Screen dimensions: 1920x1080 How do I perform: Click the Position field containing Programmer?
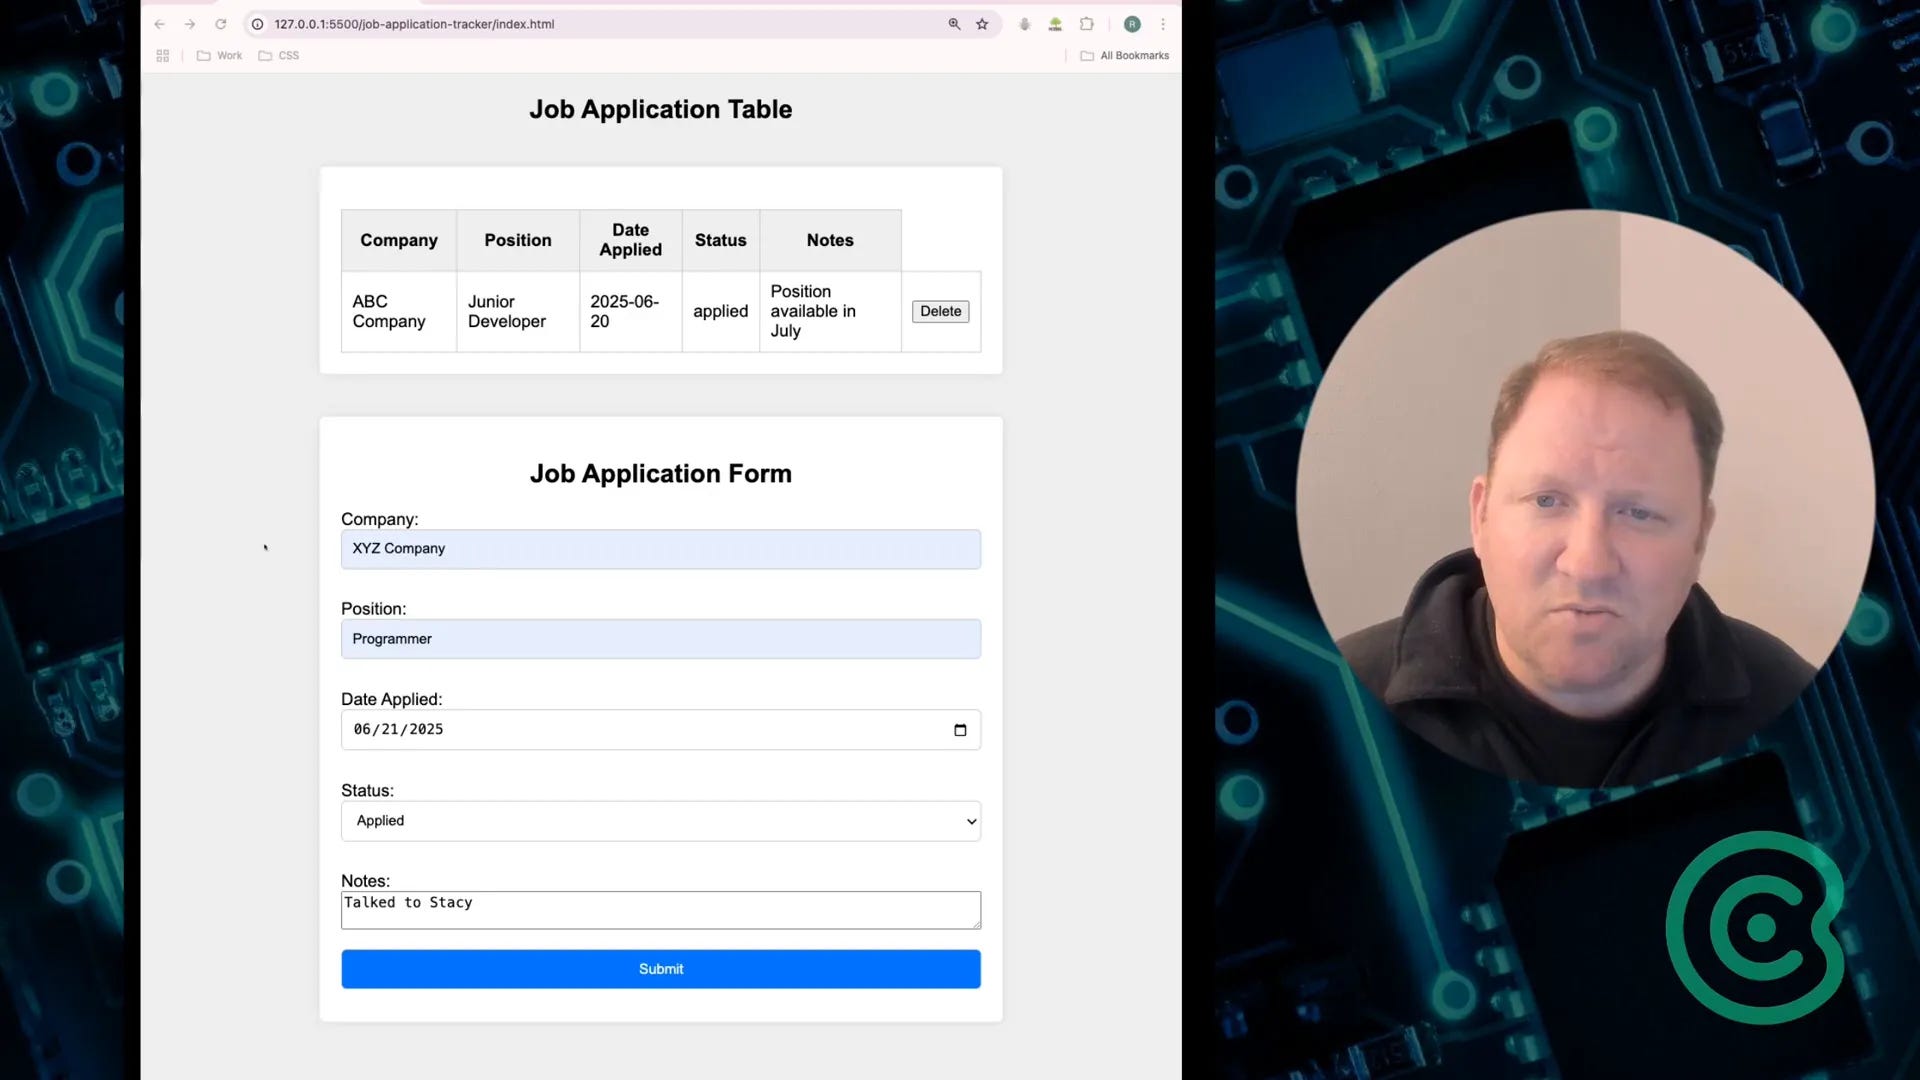click(x=660, y=639)
